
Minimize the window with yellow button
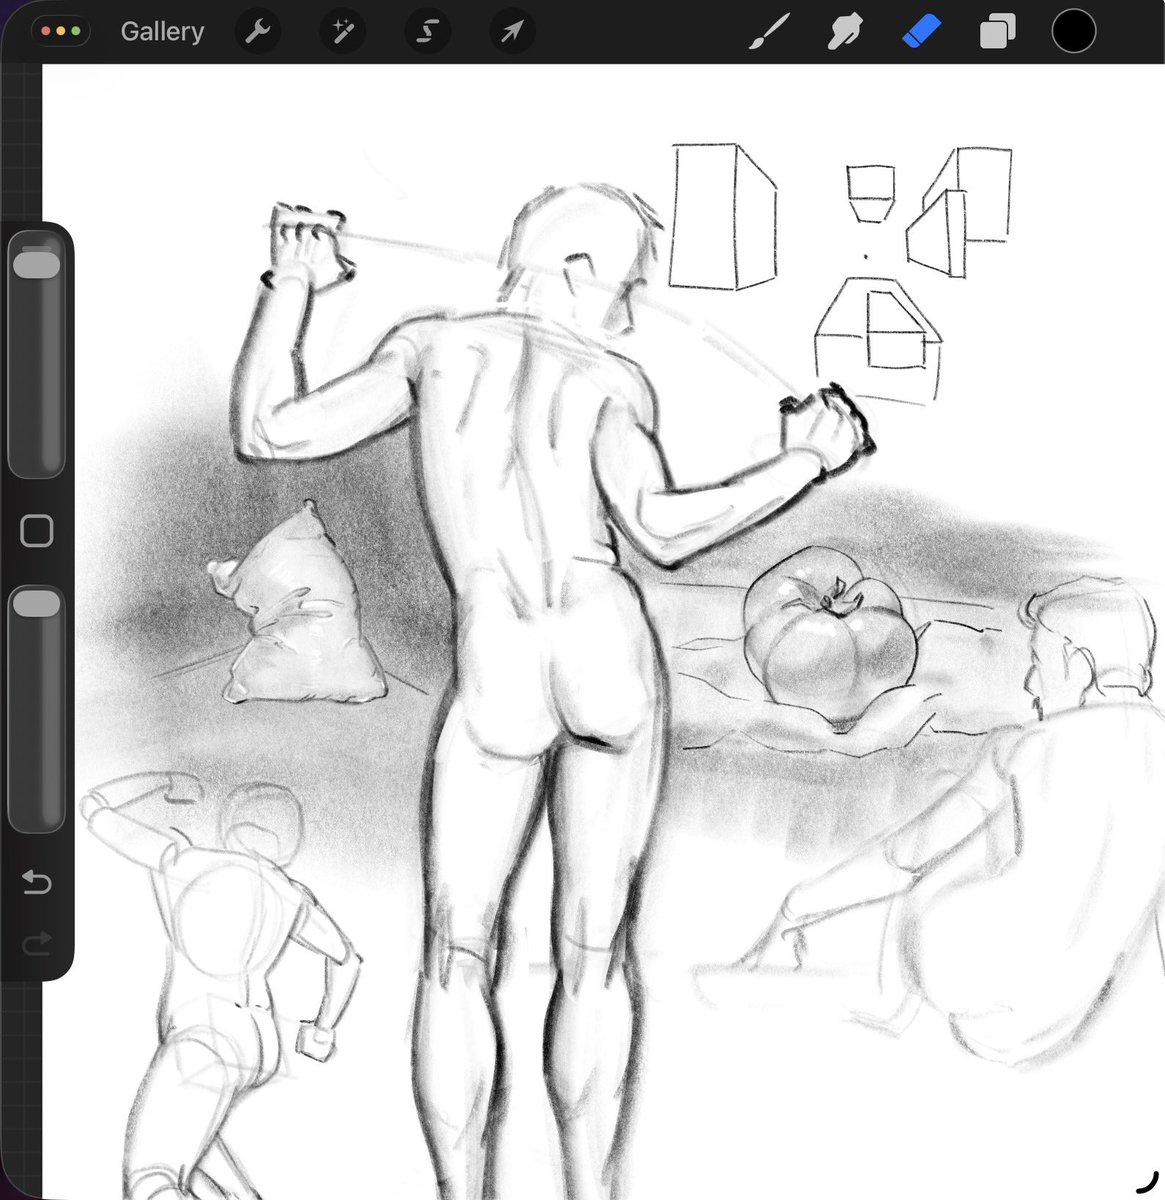(x=60, y=31)
